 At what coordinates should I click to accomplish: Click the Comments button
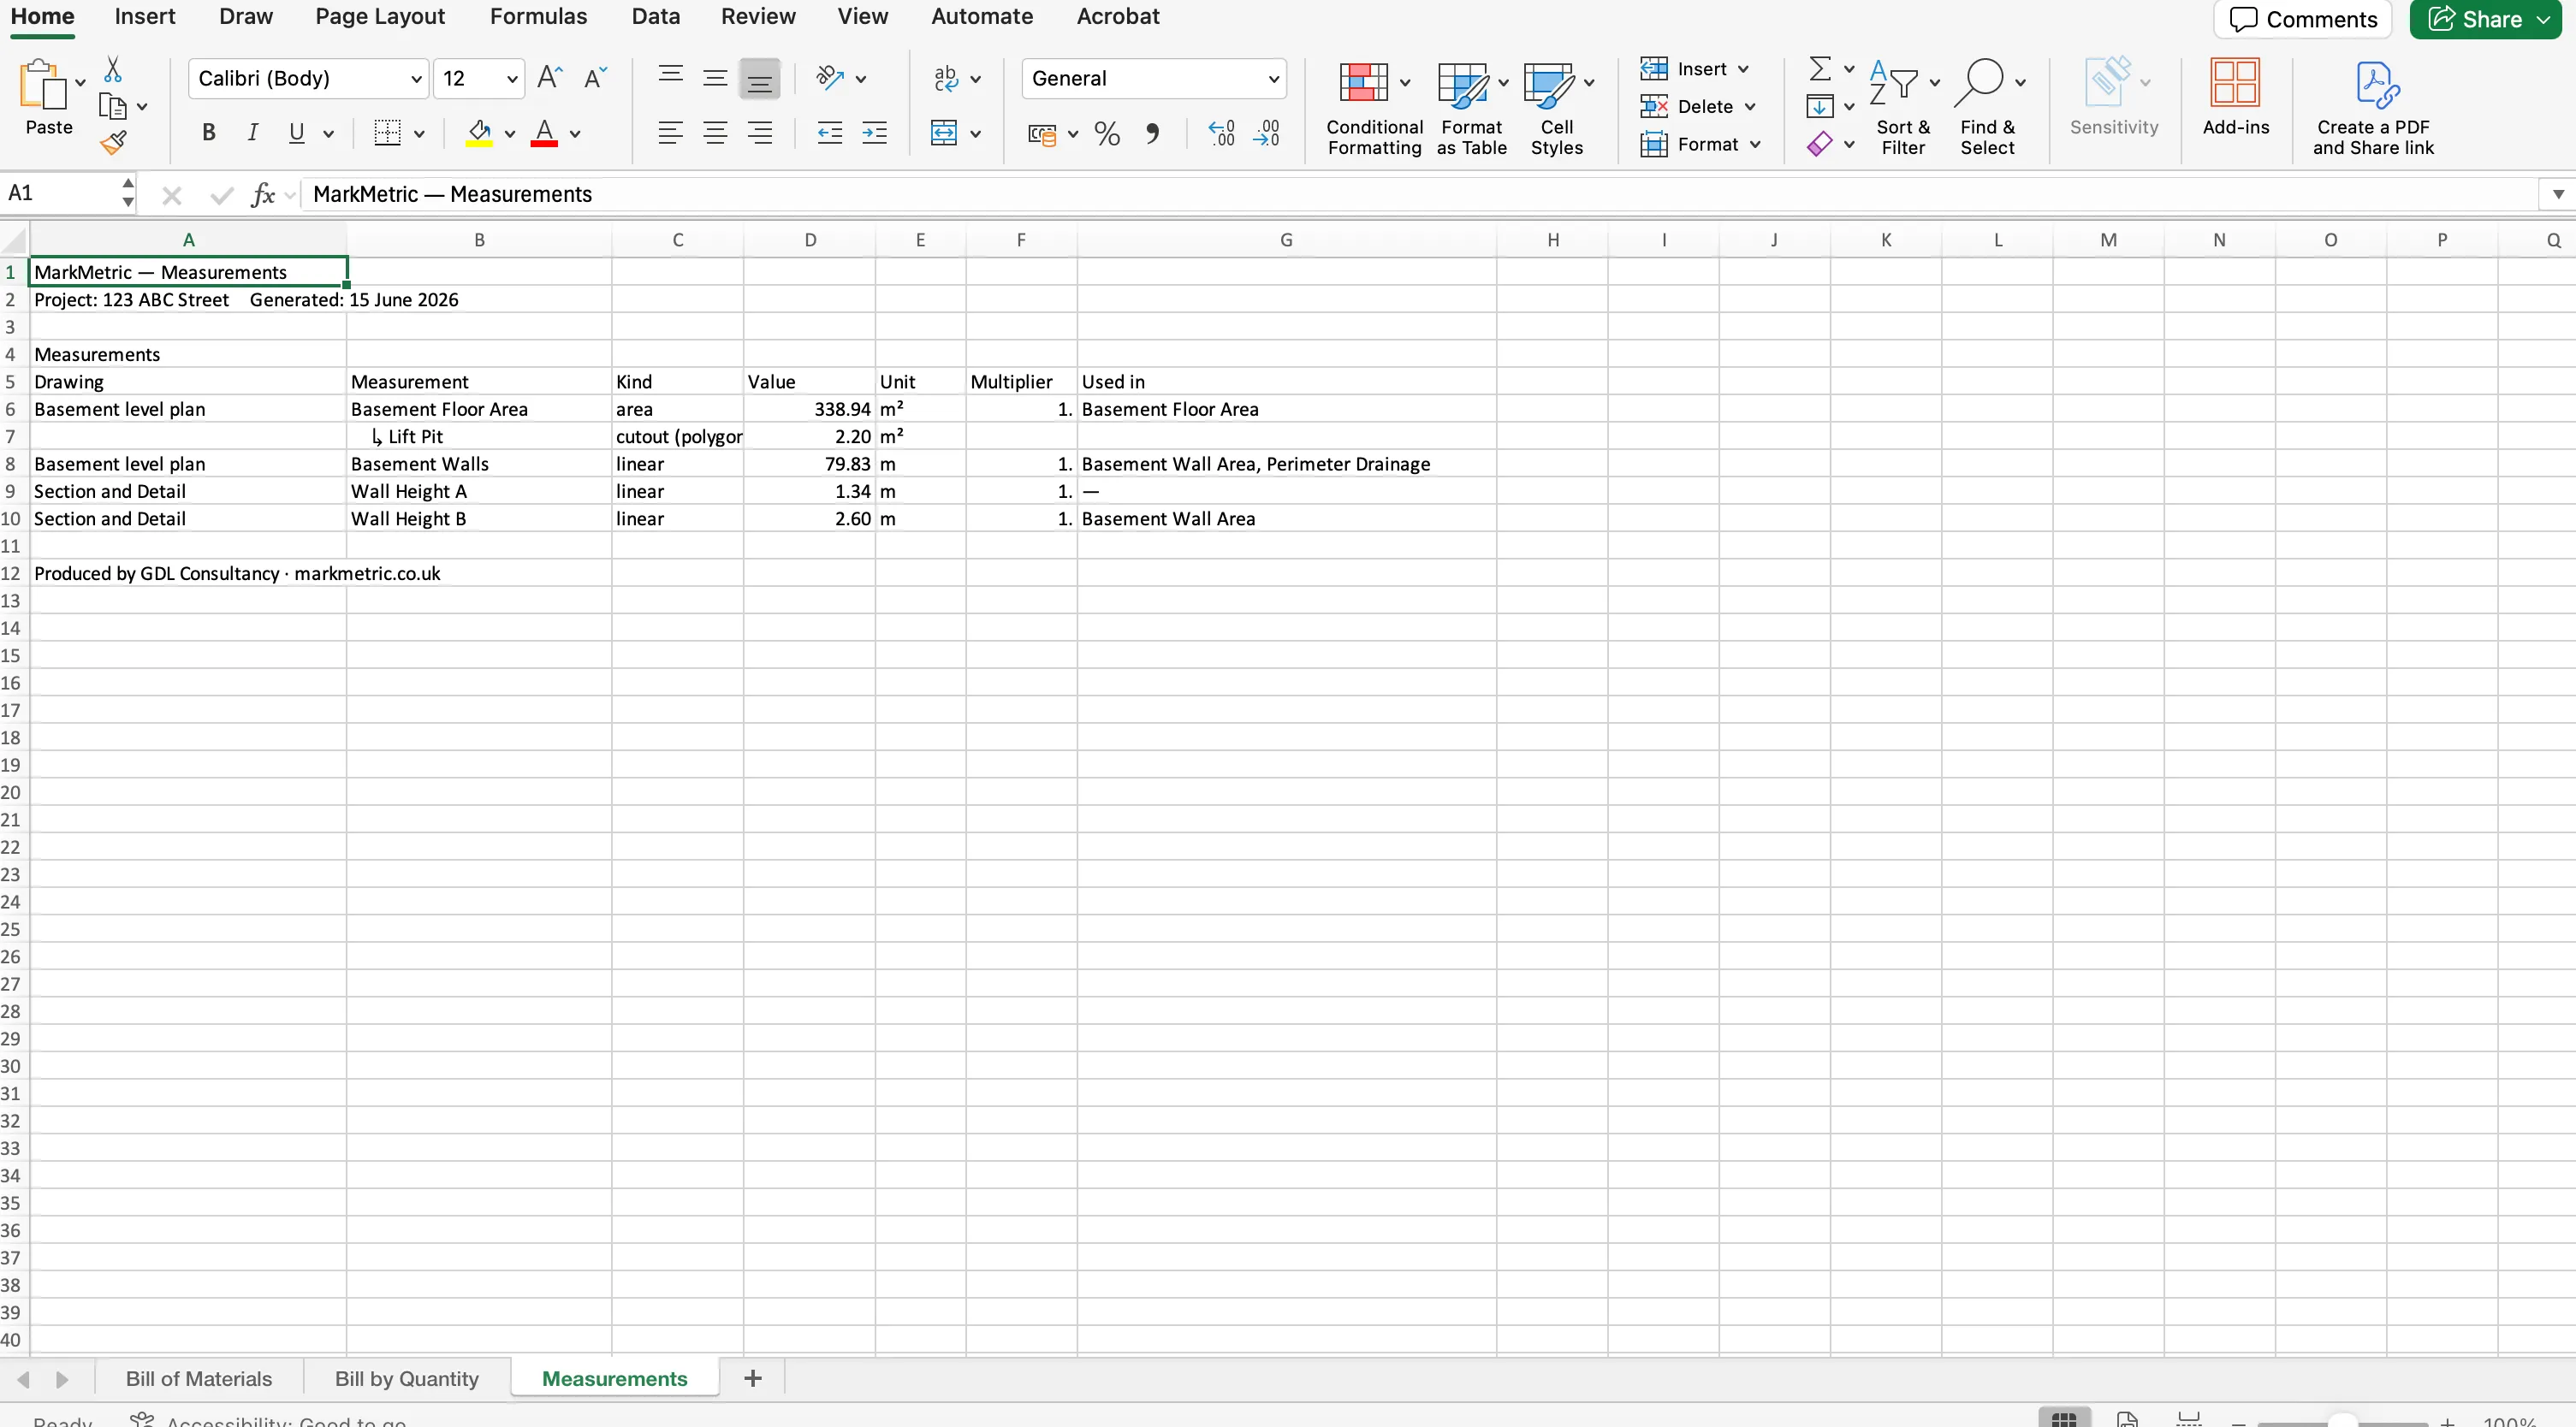tap(2302, 19)
